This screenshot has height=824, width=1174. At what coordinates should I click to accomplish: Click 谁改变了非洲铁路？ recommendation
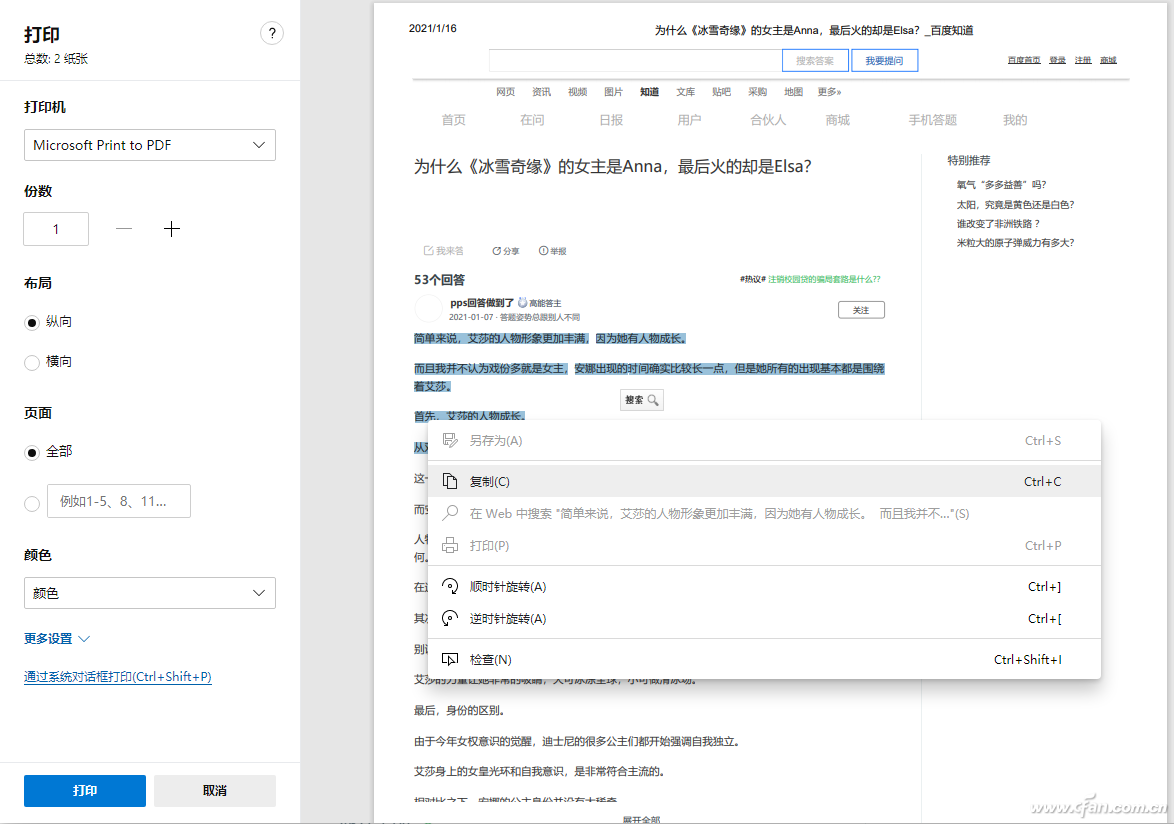tap(999, 223)
